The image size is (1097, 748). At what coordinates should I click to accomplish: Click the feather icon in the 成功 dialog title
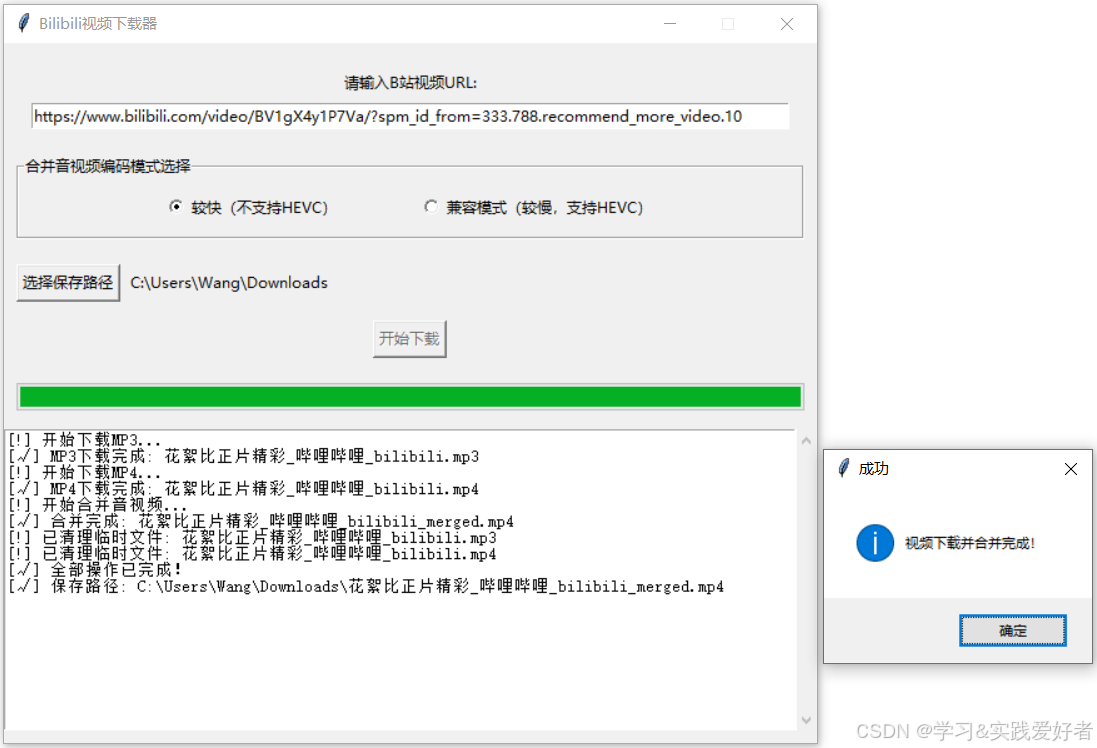(x=844, y=468)
